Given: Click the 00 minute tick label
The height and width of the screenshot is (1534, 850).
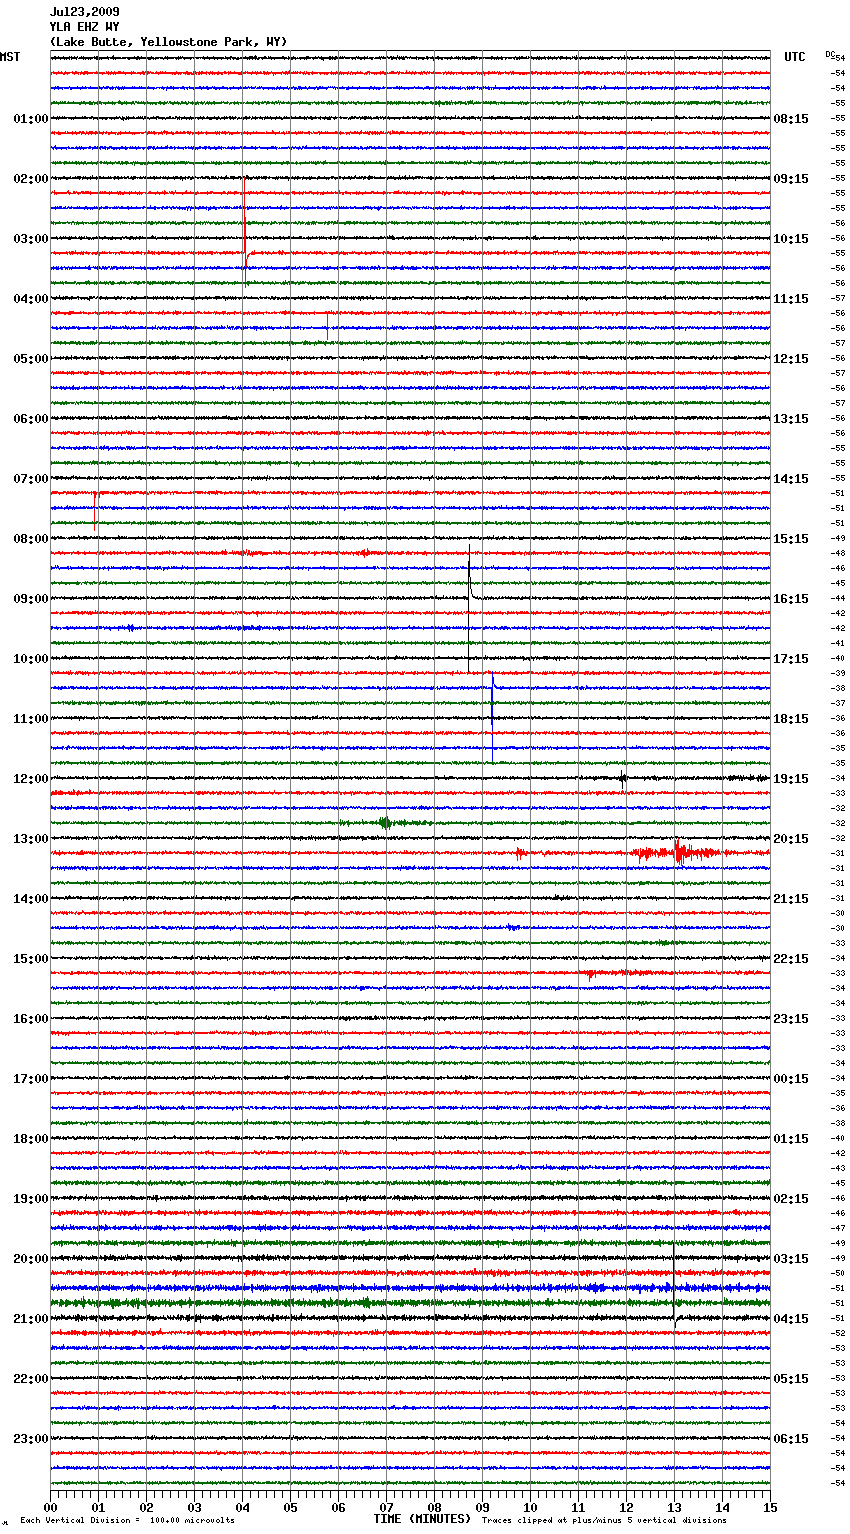Looking at the screenshot, I should coord(51,1507).
